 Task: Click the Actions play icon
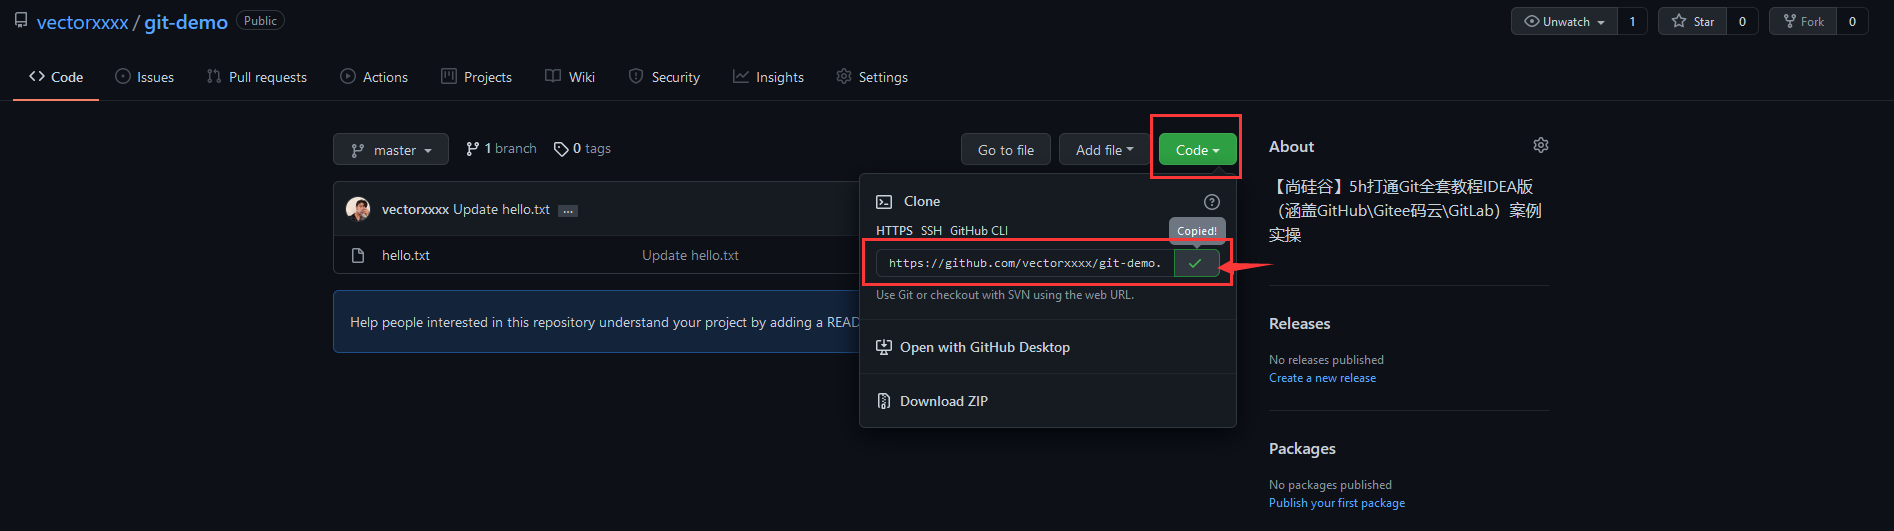tap(348, 76)
